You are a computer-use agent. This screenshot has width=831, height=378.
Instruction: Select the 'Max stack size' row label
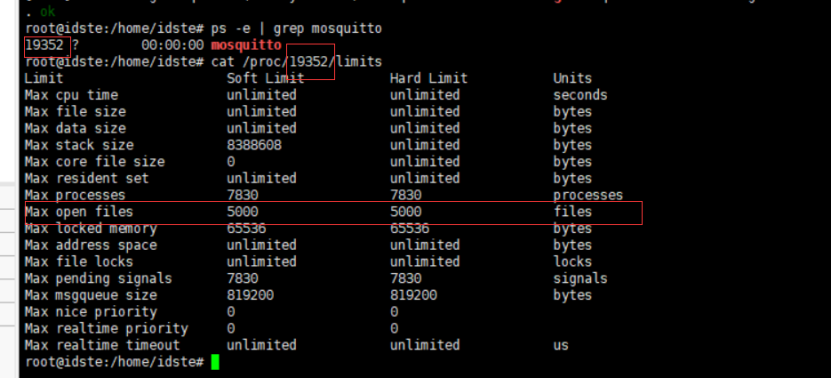pos(79,145)
